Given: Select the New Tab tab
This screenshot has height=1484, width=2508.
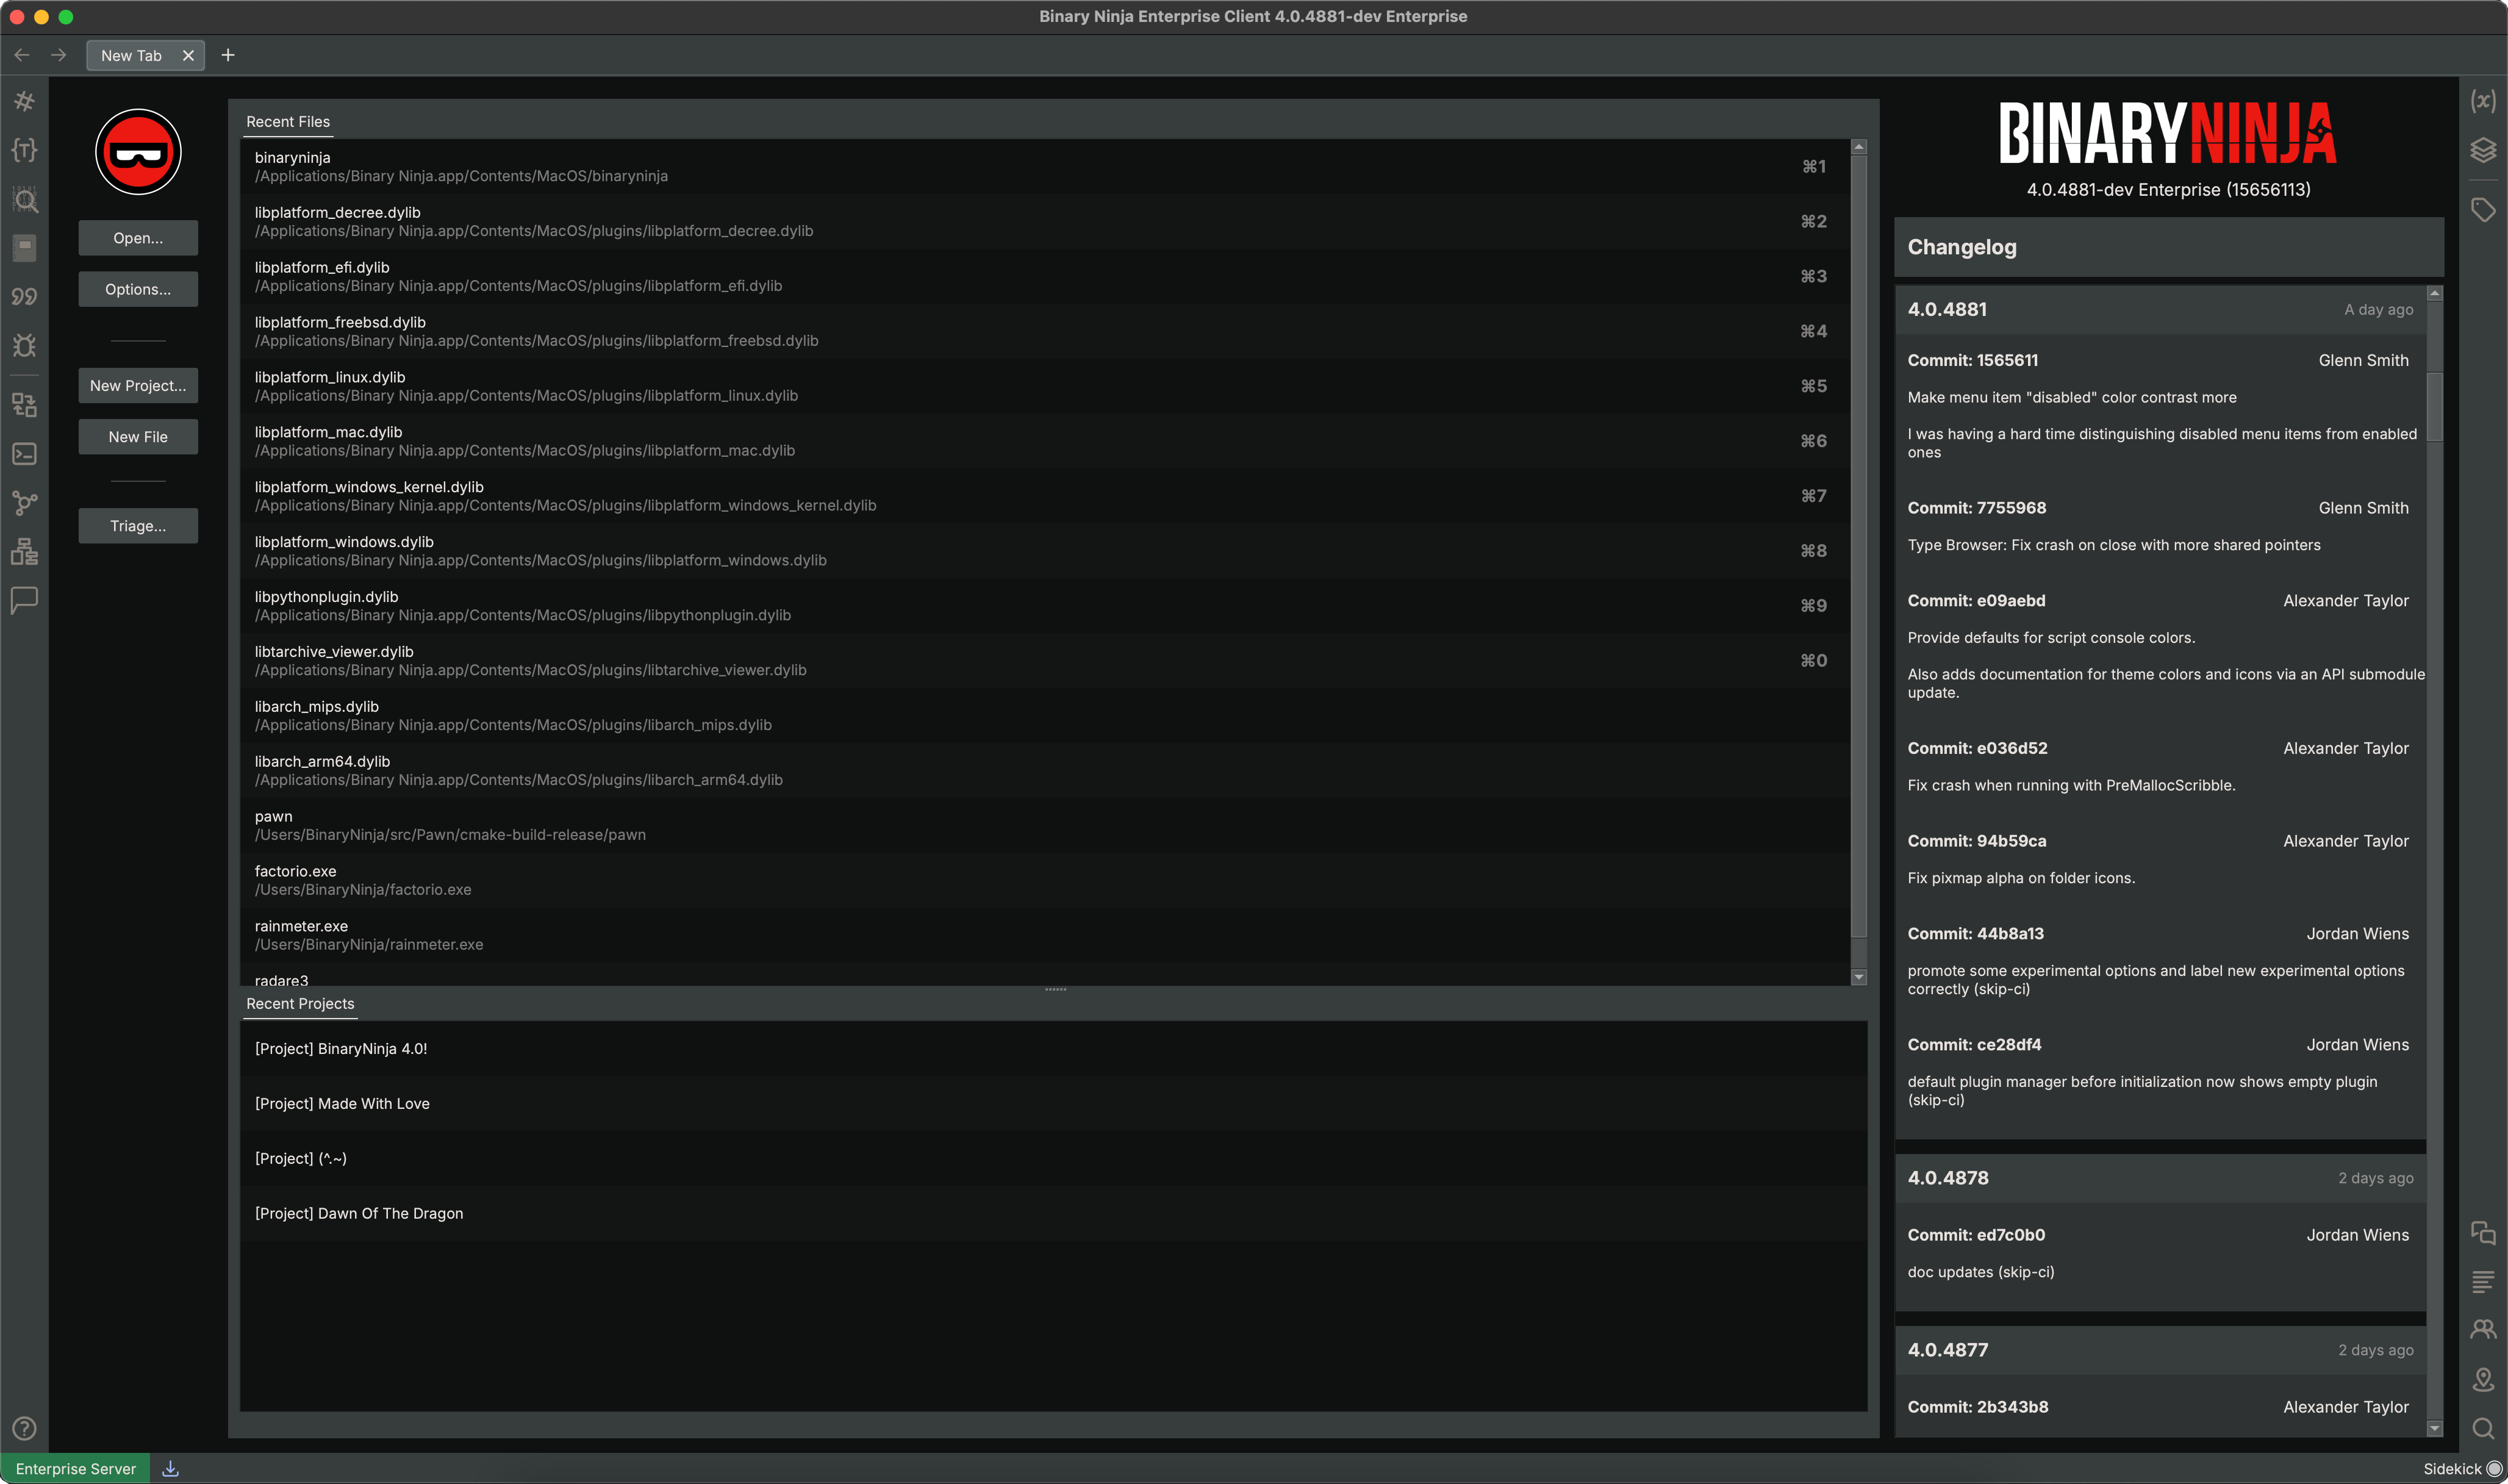Looking at the screenshot, I should (145, 56).
